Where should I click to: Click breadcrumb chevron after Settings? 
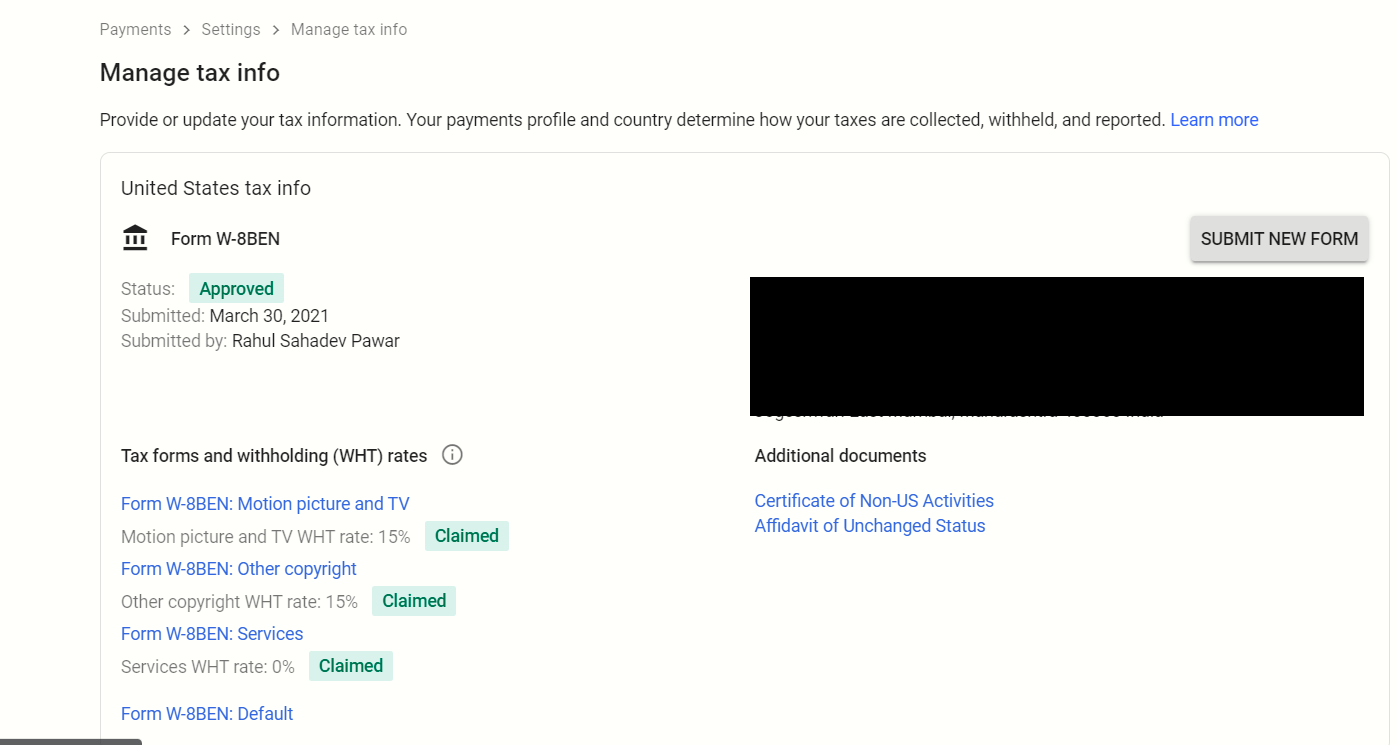pyautogui.click(x=276, y=30)
